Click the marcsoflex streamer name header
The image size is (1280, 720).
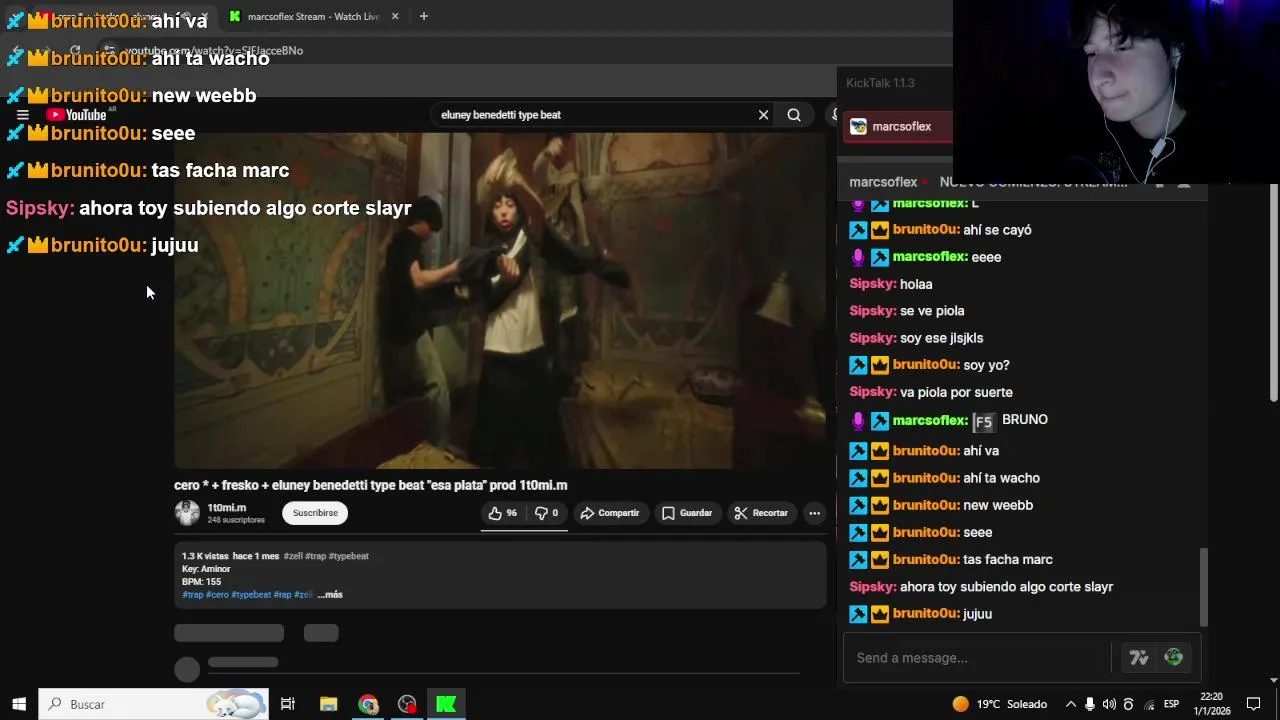click(x=883, y=182)
